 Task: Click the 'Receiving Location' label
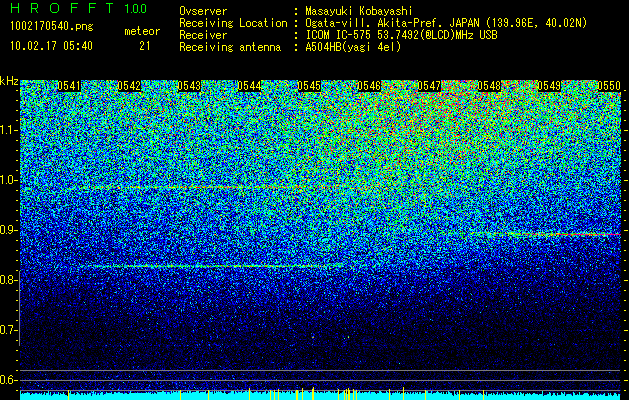[x=233, y=23]
